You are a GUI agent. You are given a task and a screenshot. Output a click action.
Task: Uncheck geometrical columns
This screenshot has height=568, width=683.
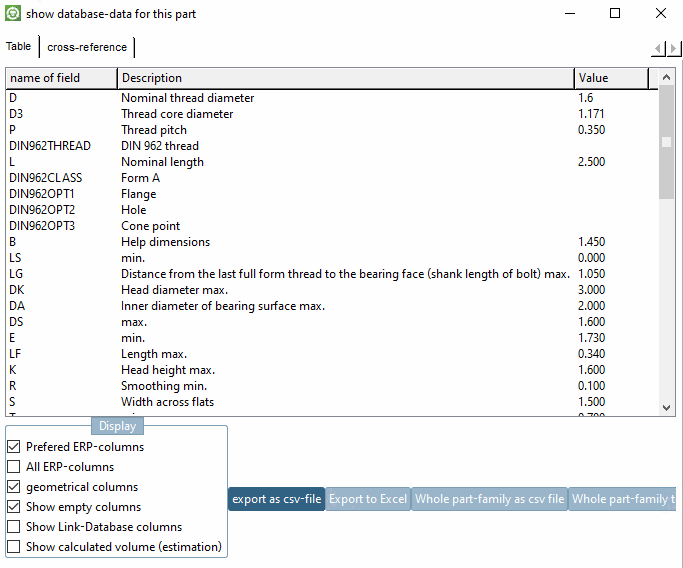coord(14,487)
